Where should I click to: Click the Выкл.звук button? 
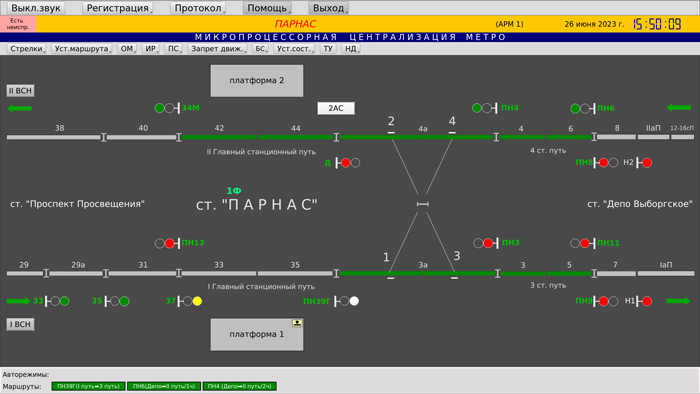[x=36, y=8]
